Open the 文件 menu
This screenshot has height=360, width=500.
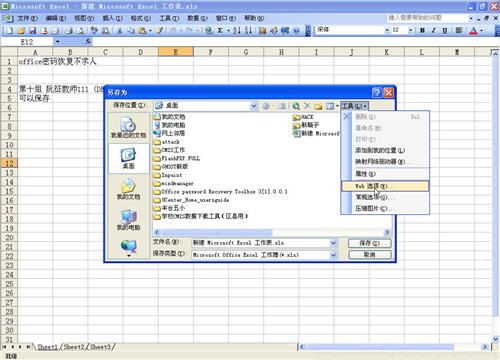(x=27, y=18)
